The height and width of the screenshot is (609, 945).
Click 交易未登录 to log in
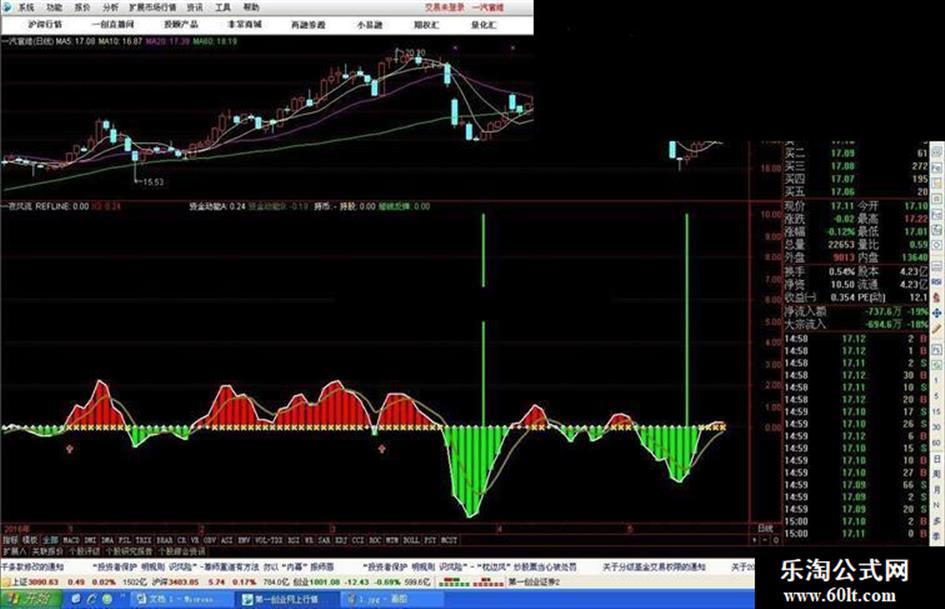[445, 7]
